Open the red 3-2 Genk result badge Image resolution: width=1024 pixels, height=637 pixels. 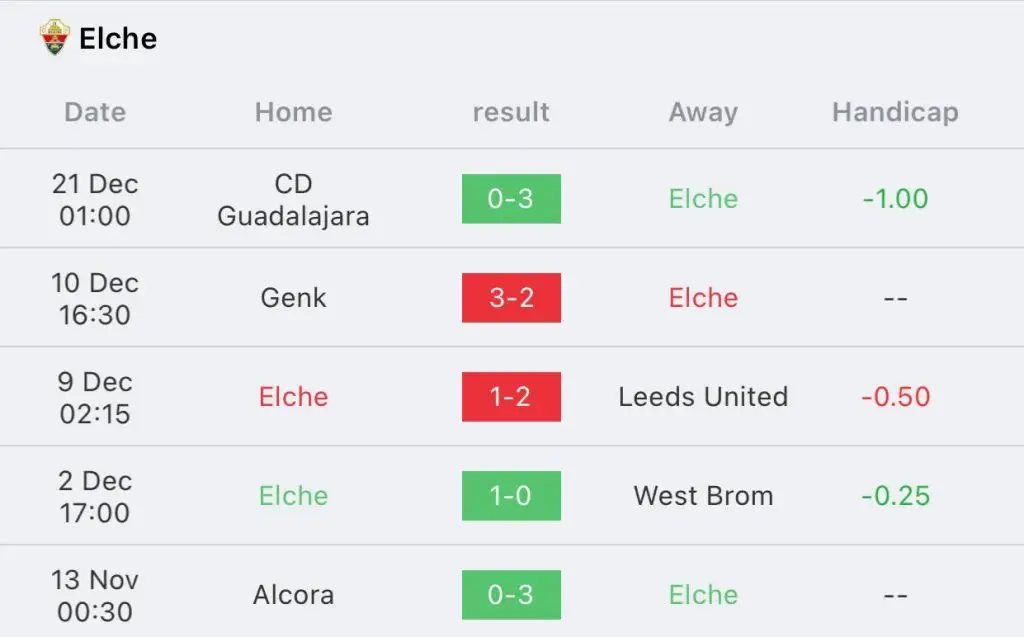coord(511,298)
